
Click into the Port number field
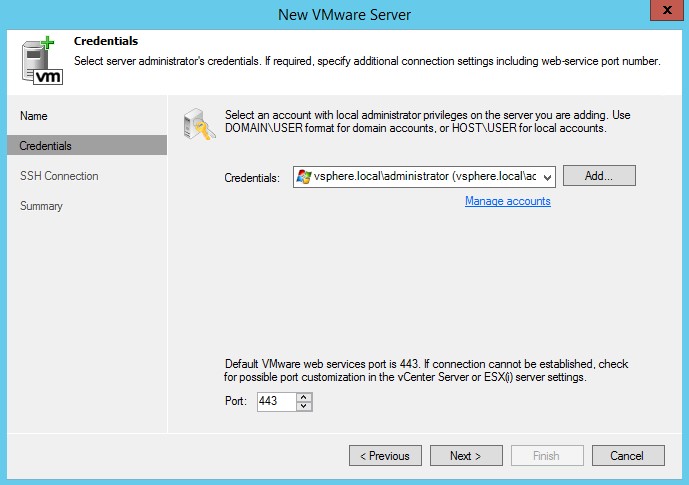[x=276, y=401]
